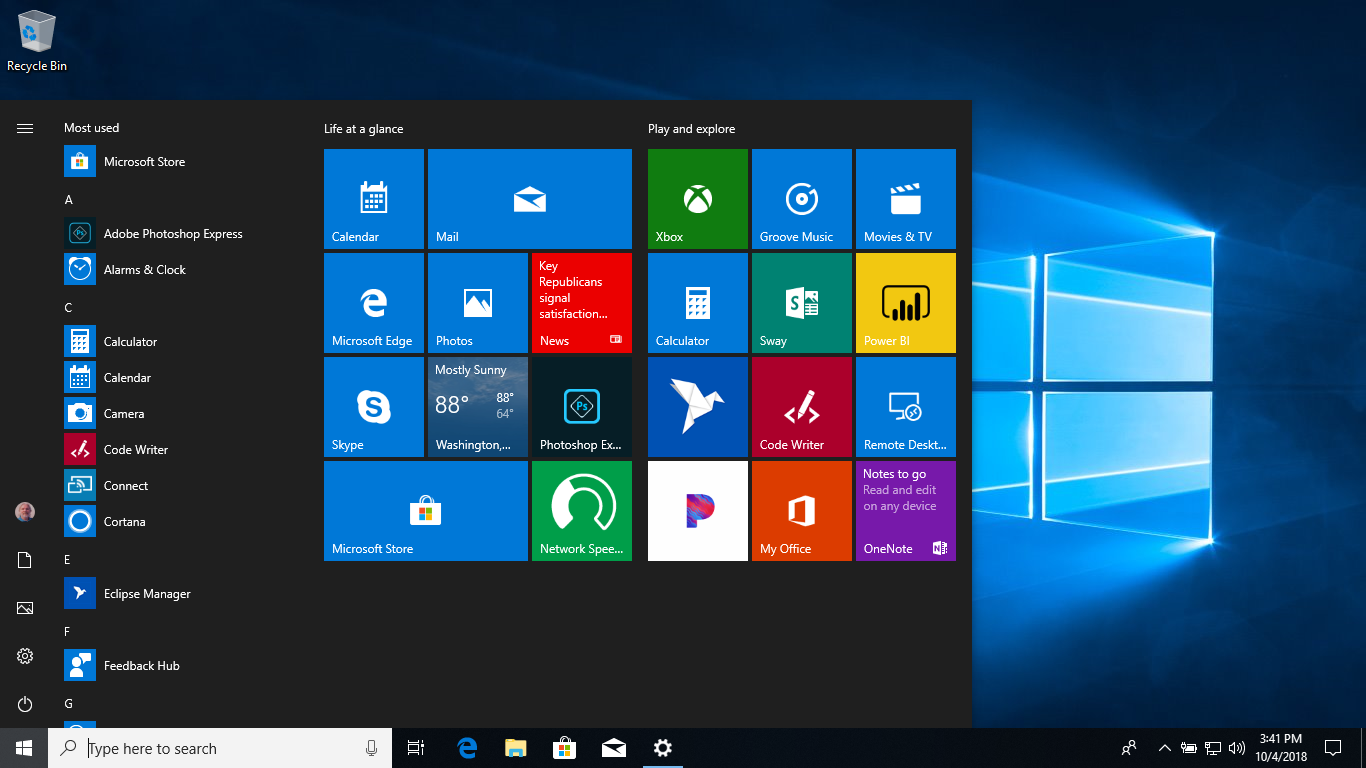Open Settings from the Start menu rail

point(24,656)
